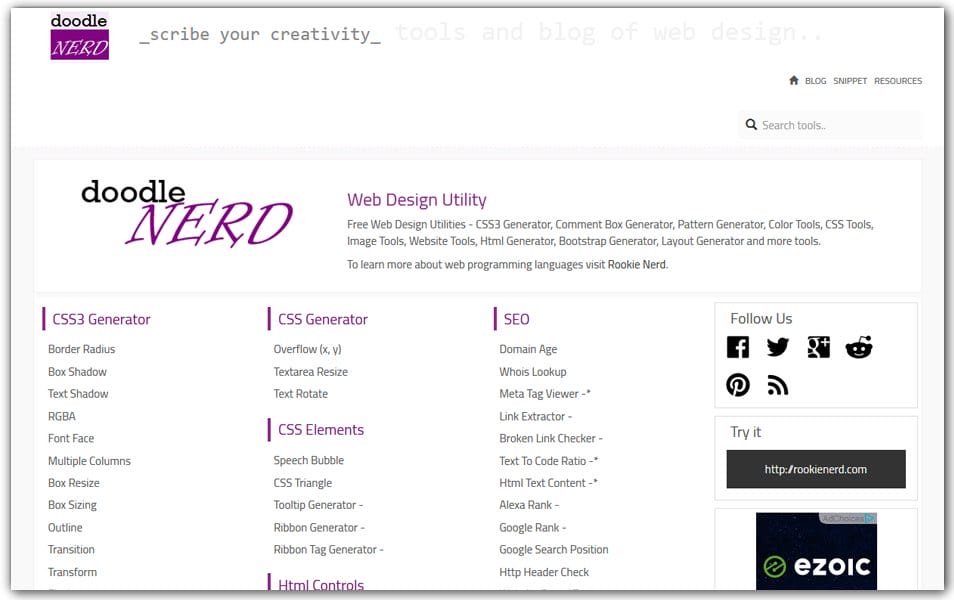This screenshot has height=600, width=954.
Task: Select the RESOURCES navigation item
Action: 897,81
